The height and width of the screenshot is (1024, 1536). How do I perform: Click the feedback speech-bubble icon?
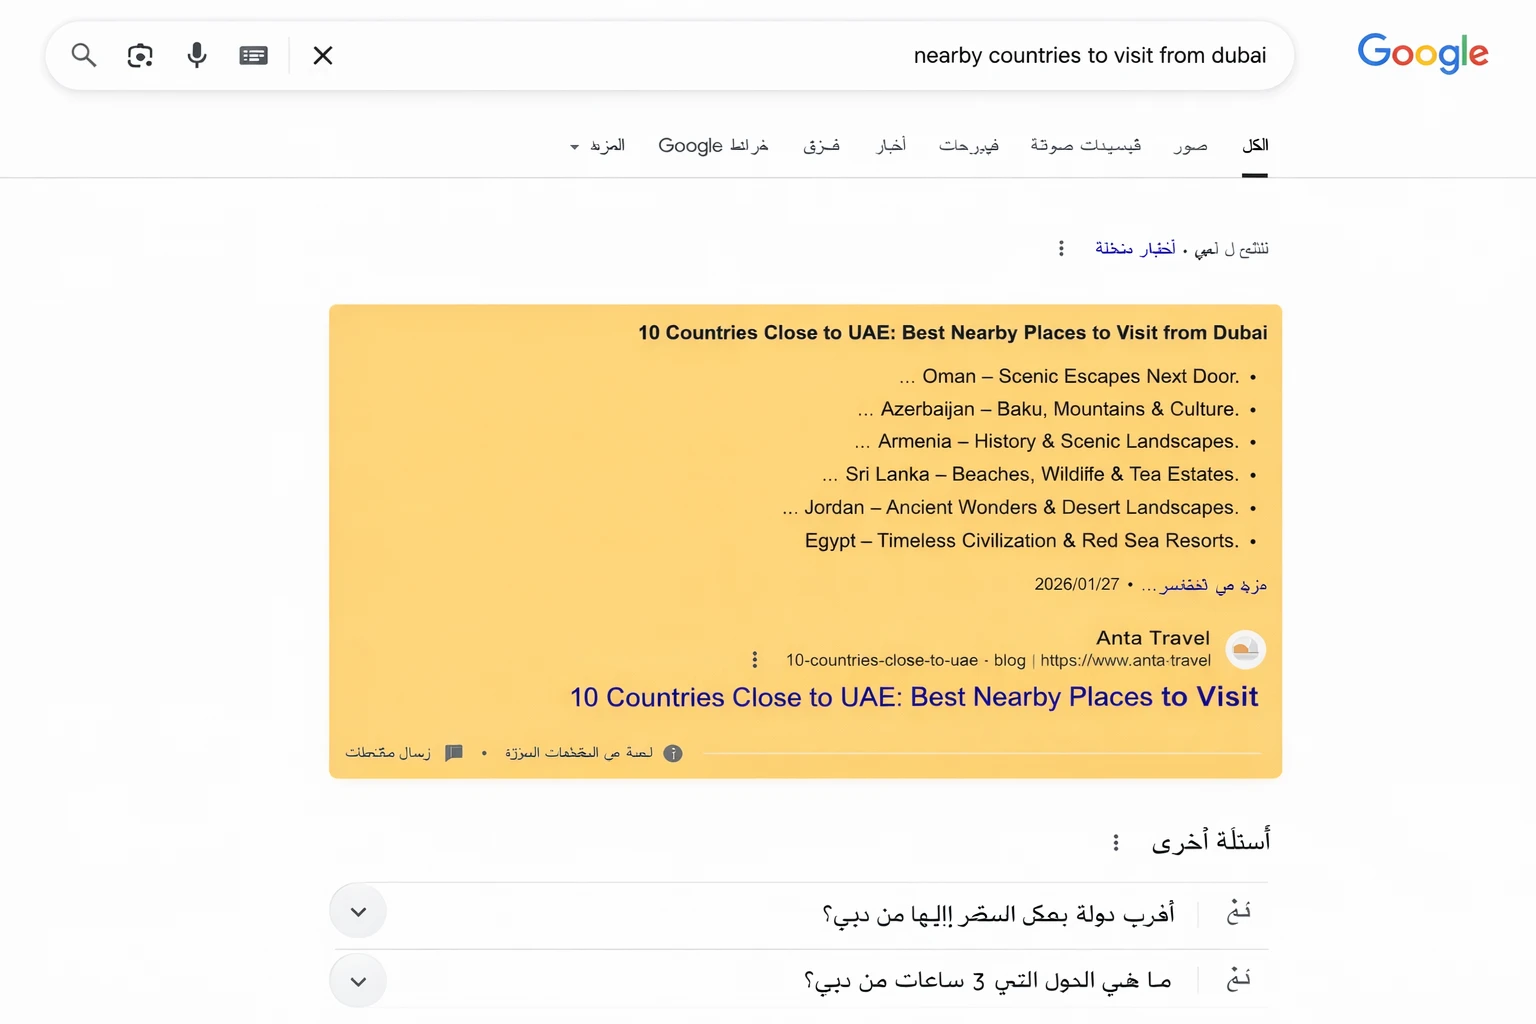(454, 752)
